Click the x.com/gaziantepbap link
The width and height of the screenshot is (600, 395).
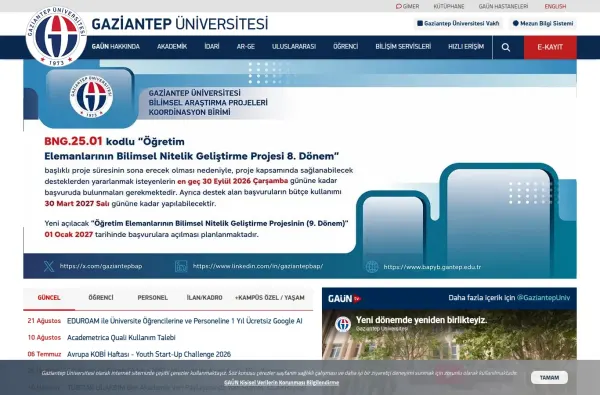[101, 266]
